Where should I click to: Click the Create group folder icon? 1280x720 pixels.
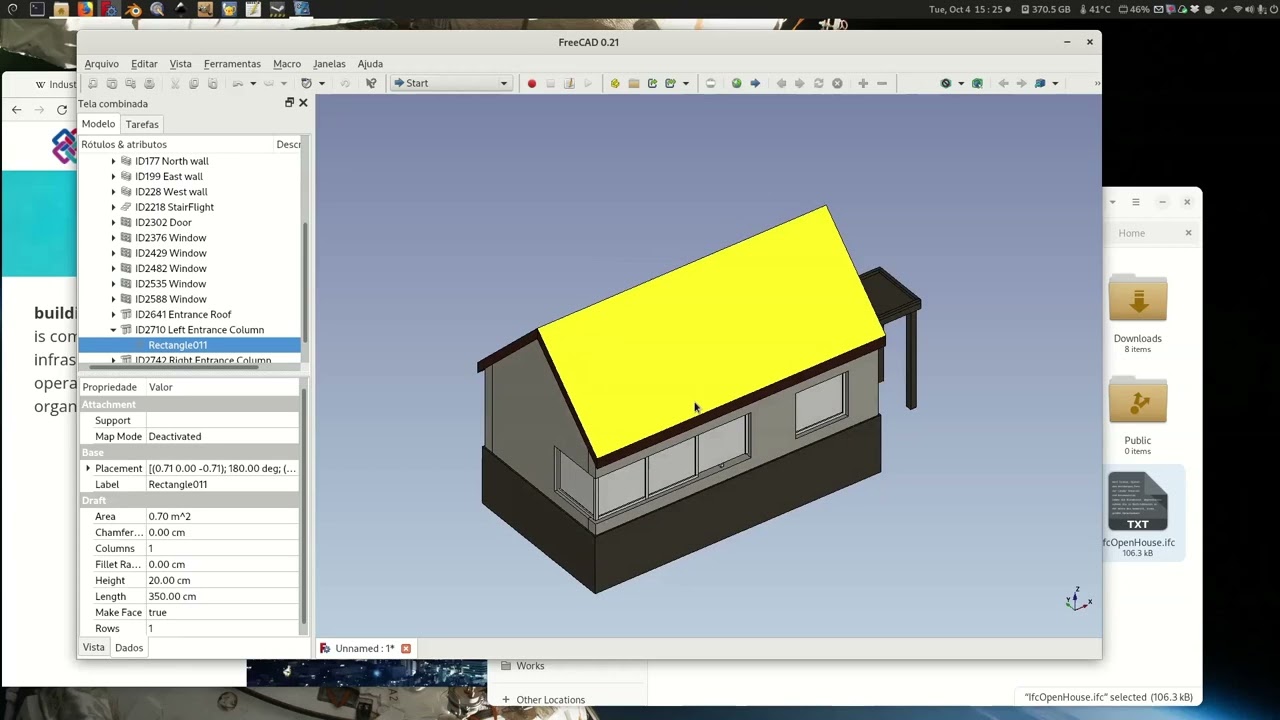(633, 83)
